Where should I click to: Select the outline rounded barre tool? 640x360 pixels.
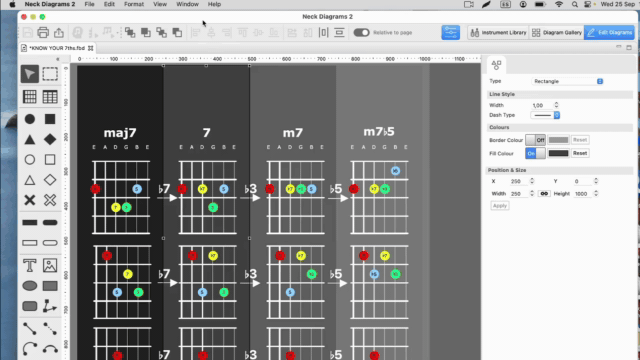[50, 243]
